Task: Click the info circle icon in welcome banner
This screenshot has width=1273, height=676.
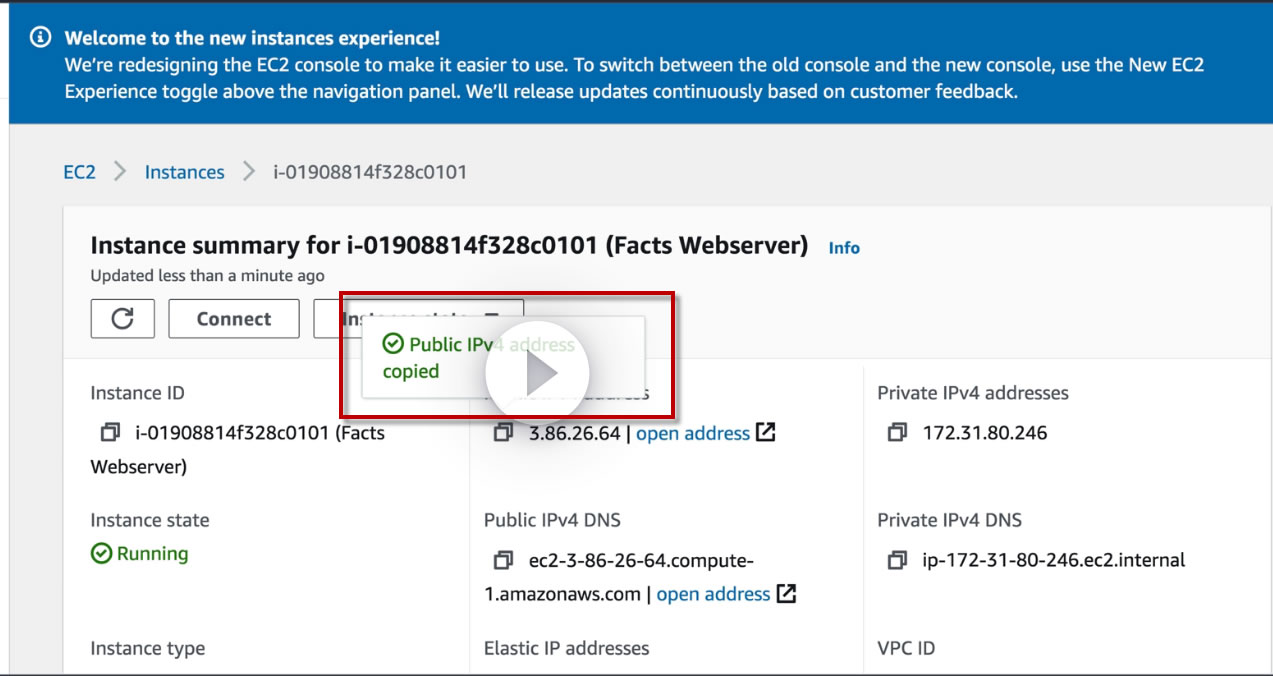Action: 41,38
